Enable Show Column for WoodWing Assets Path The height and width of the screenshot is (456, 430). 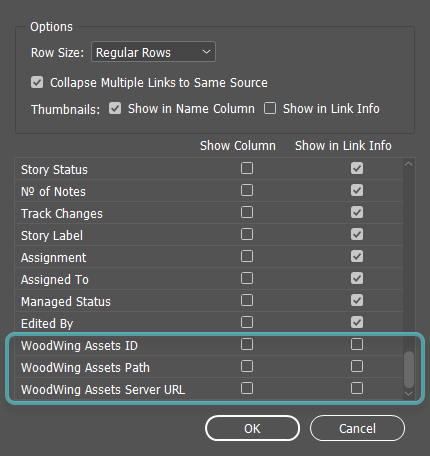(x=247, y=366)
